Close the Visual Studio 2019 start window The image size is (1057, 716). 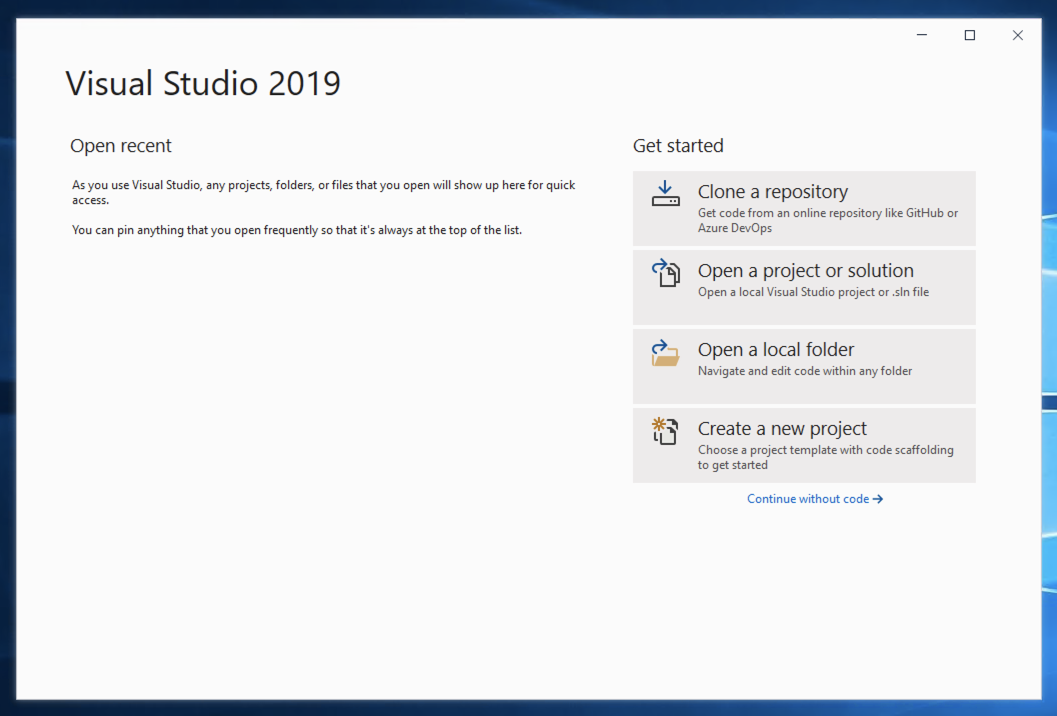pyautogui.click(x=1017, y=35)
